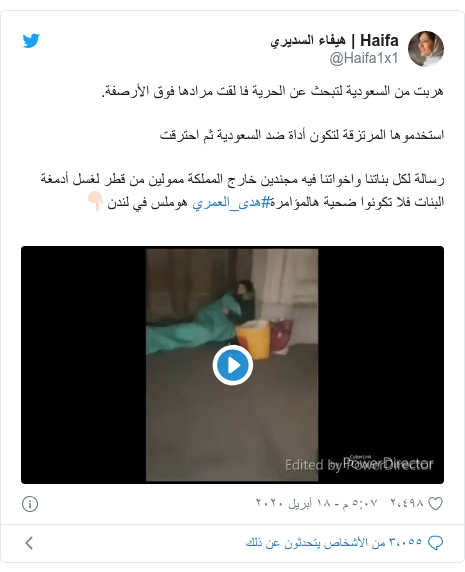Click tweet line starting استخدموها المرتزقة
Screen dimensions: 465x572
(x=302, y=135)
